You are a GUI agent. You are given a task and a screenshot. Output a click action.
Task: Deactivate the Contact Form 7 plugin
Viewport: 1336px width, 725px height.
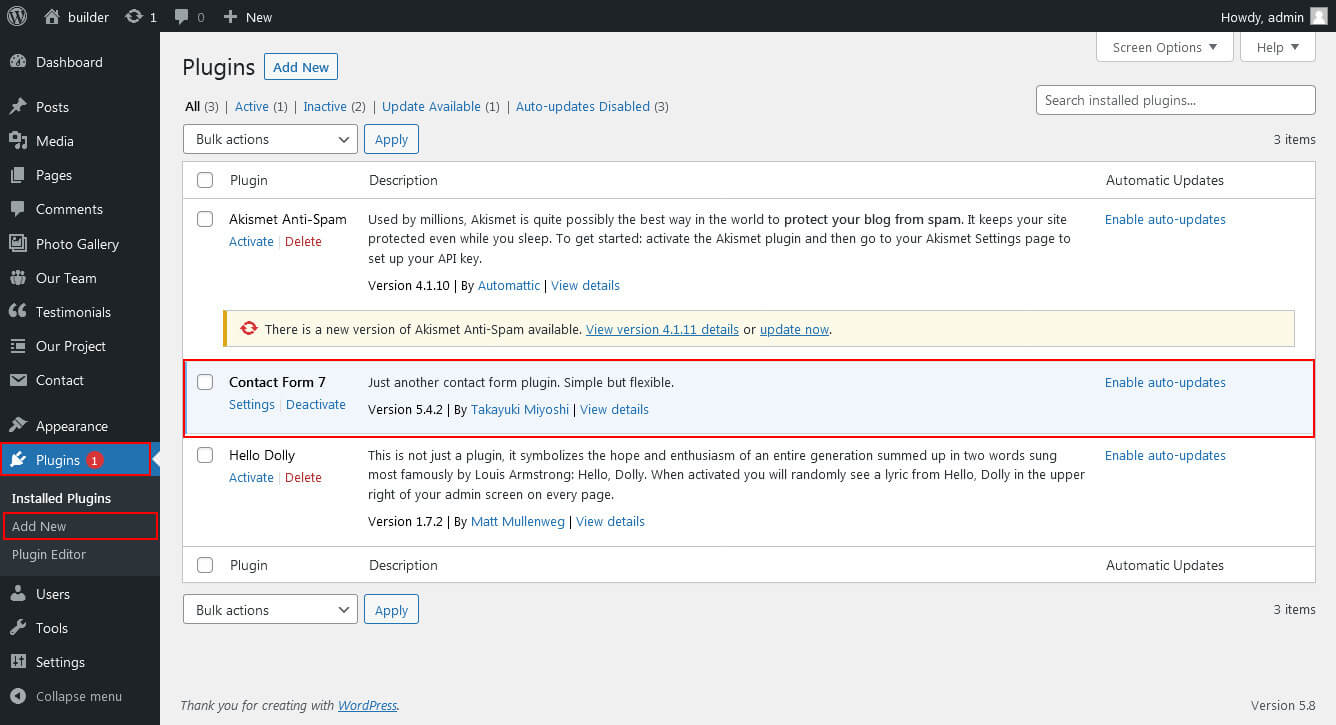tap(316, 404)
